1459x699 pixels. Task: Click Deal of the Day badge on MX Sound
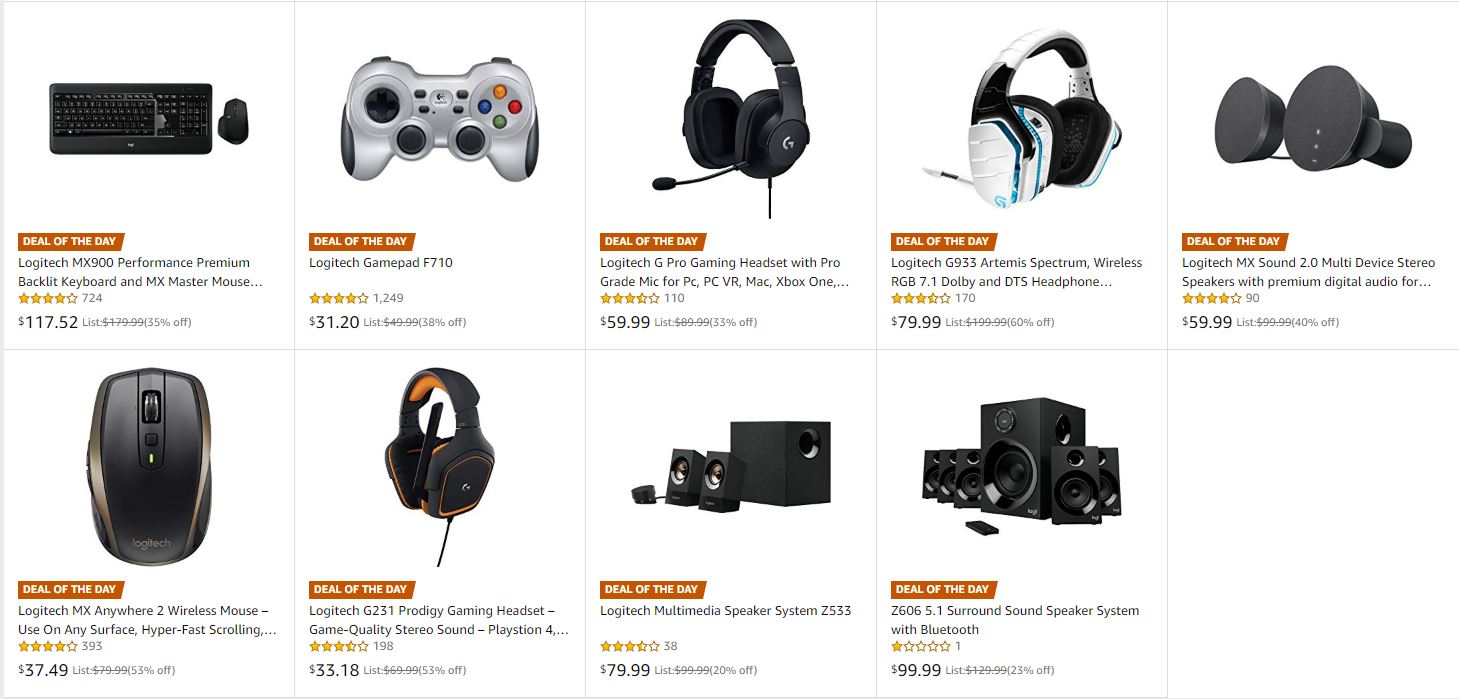tap(1234, 241)
